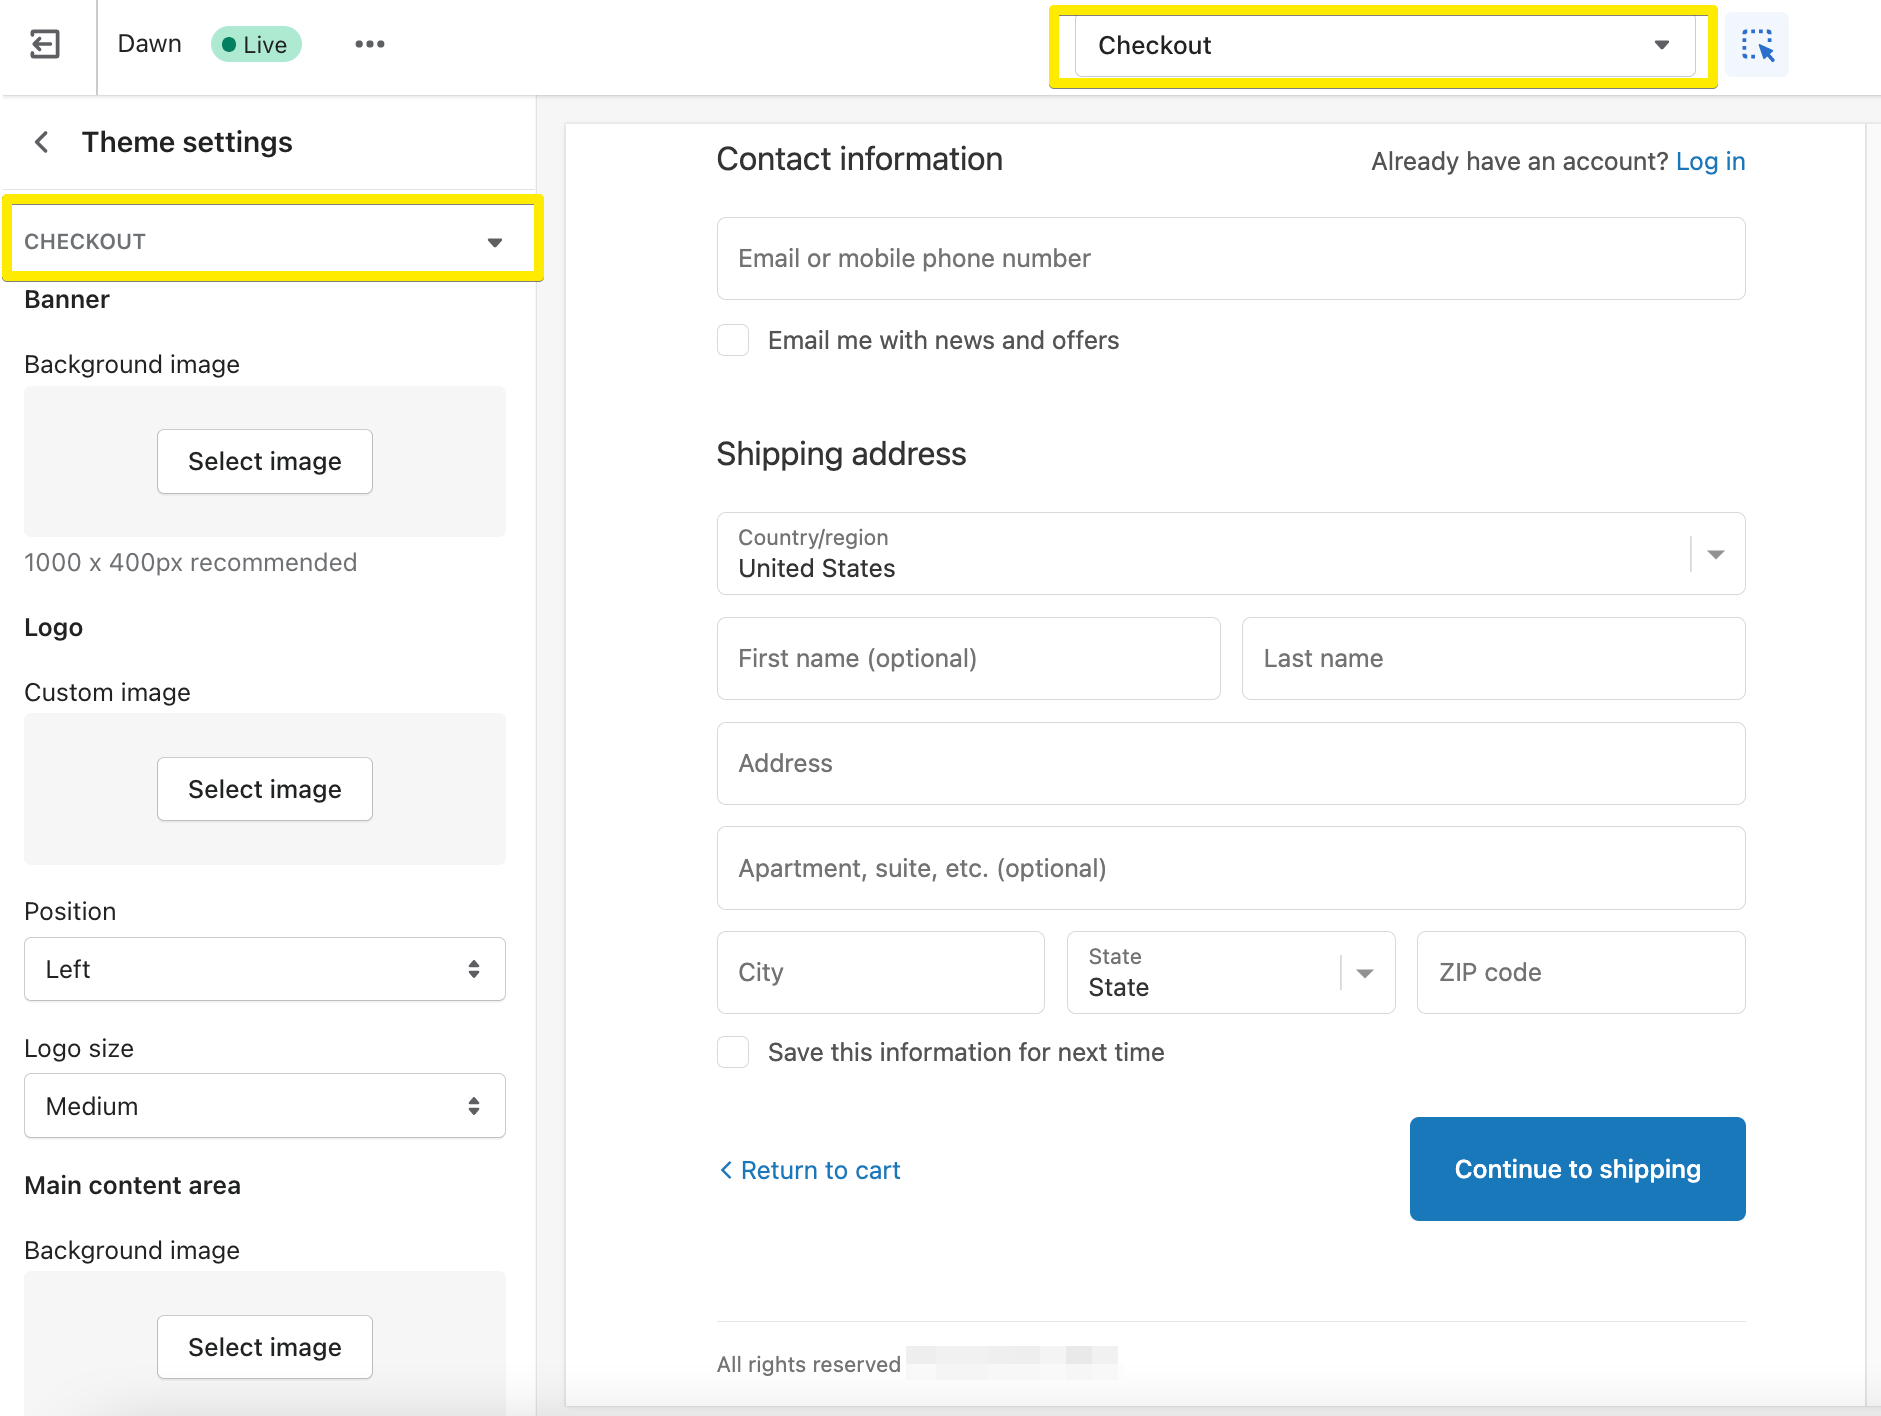Open the more actions ellipsis menu
Viewport: 1881px width, 1416px height.
(369, 44)
